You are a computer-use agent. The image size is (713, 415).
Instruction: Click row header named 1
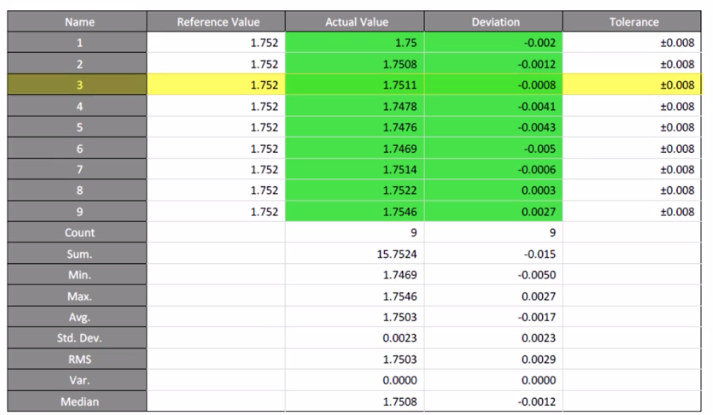click(x=77, y=43)
